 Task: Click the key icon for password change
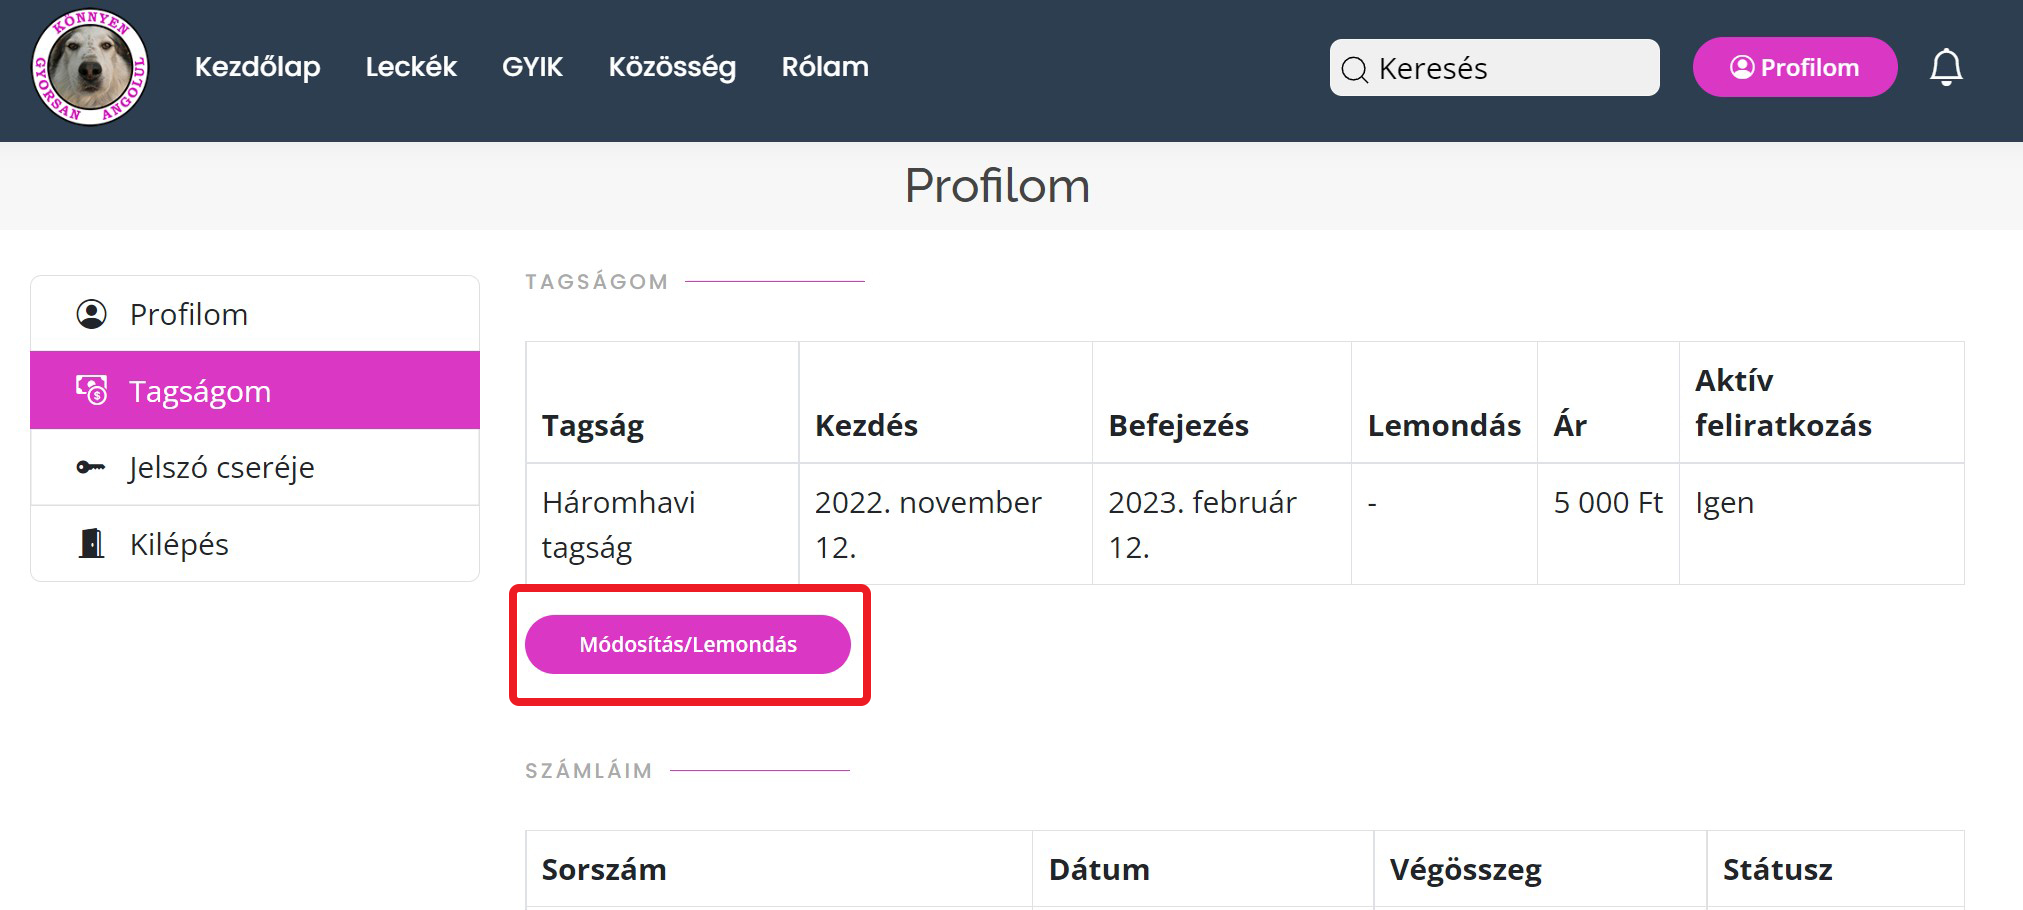click(x=91, y=467)
